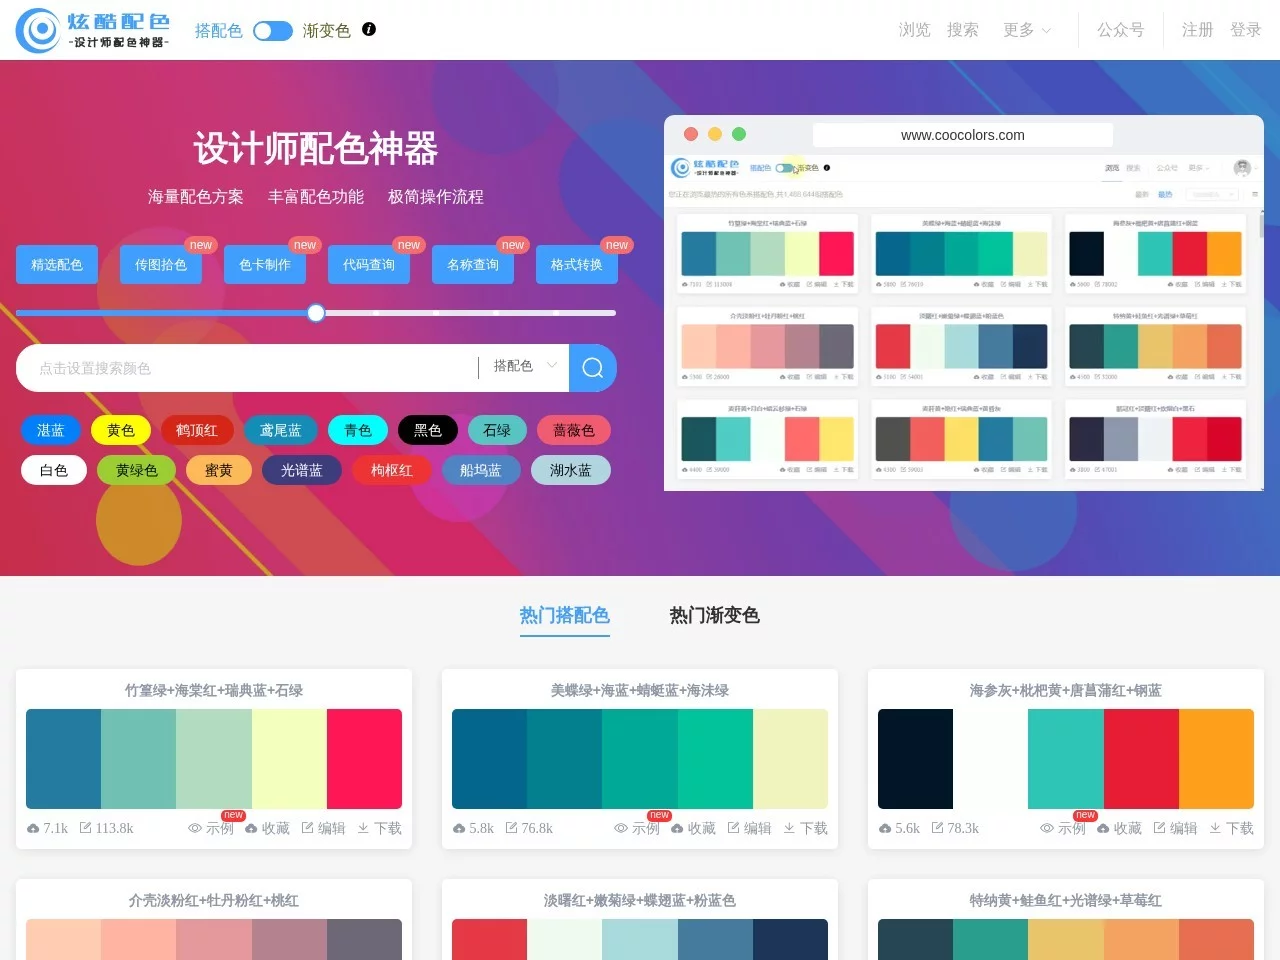
Task: Show example preview for 美蝶绿 palette
Action: tap(637, 828)
